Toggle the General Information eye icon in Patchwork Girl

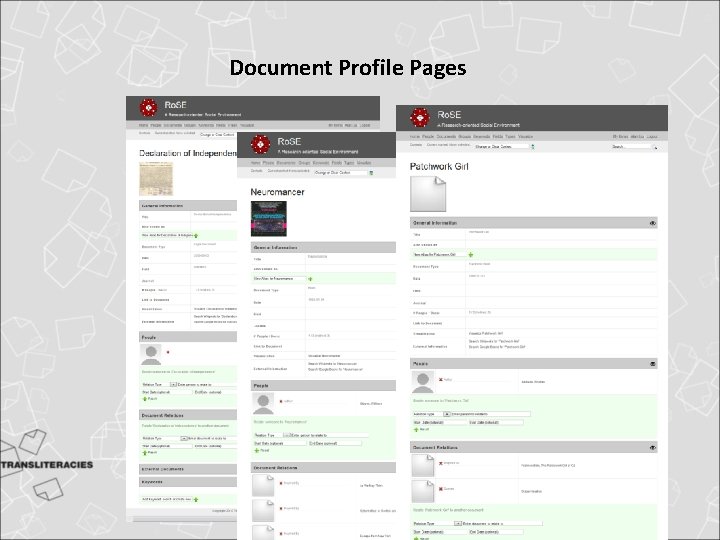[652, 223]
